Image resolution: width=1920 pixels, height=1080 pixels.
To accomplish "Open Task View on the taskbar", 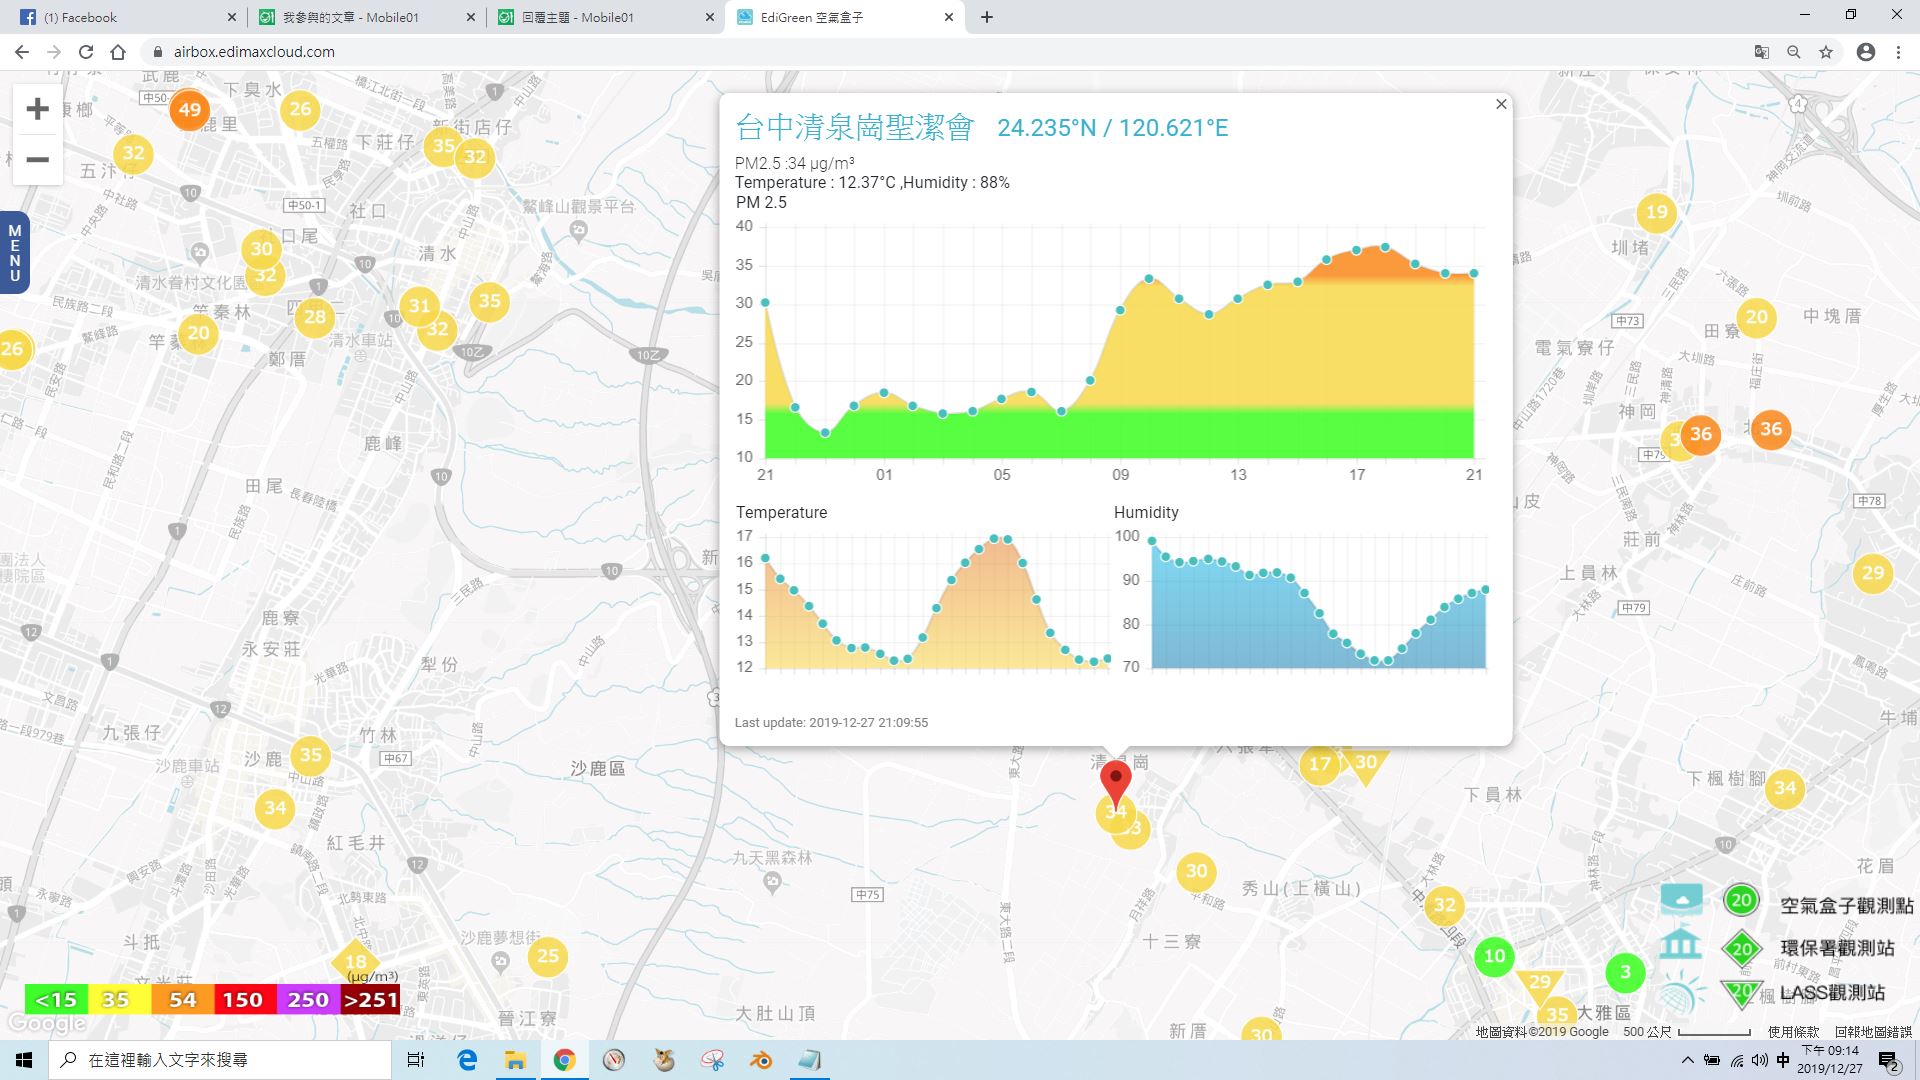I will (x=416, y=1060).
